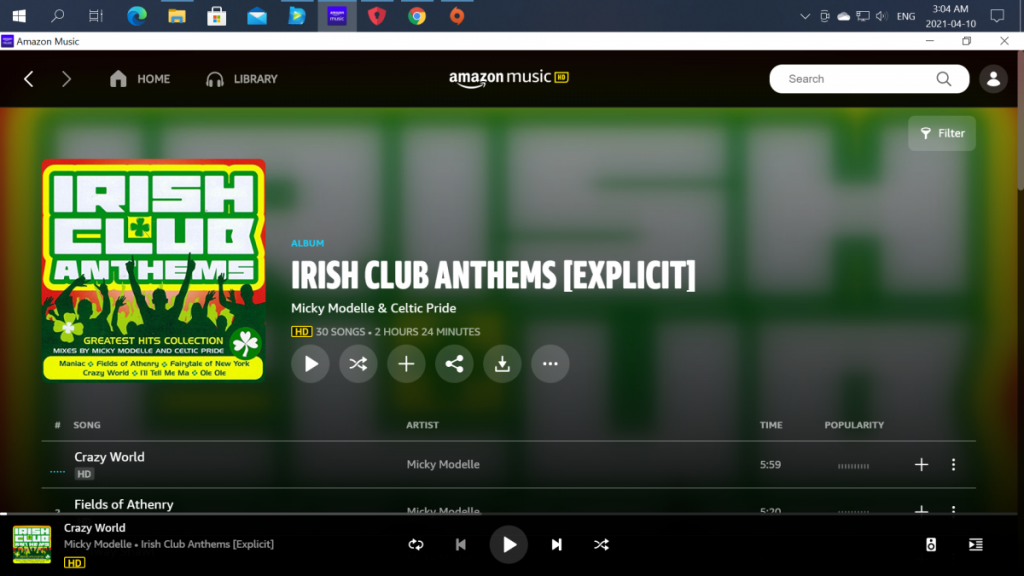This screenshot has height=576, width=1024.
Task: Click the Song column header
Action: tap(87, 425)
